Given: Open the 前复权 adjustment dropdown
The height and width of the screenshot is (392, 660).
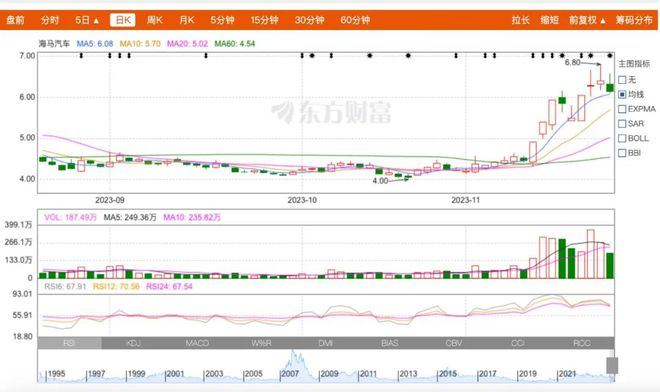Looking at the screenshot, I should [588, 20].
